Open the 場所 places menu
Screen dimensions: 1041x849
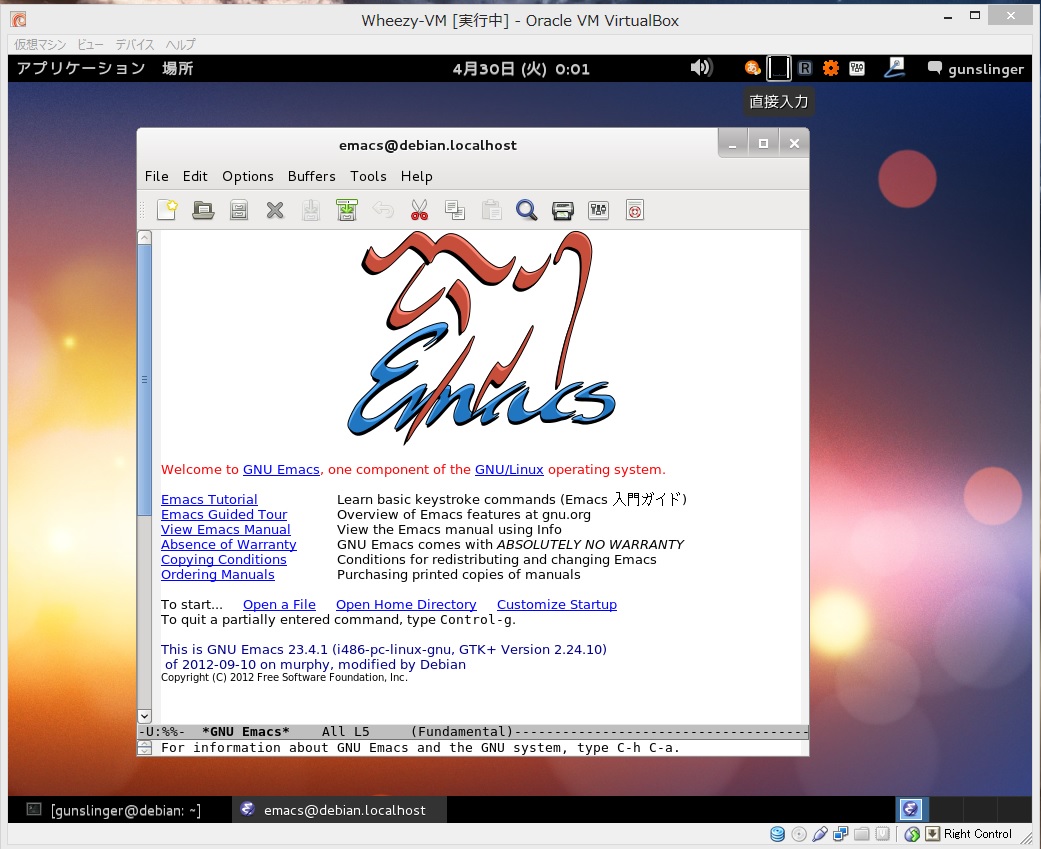tap(177, 68)
